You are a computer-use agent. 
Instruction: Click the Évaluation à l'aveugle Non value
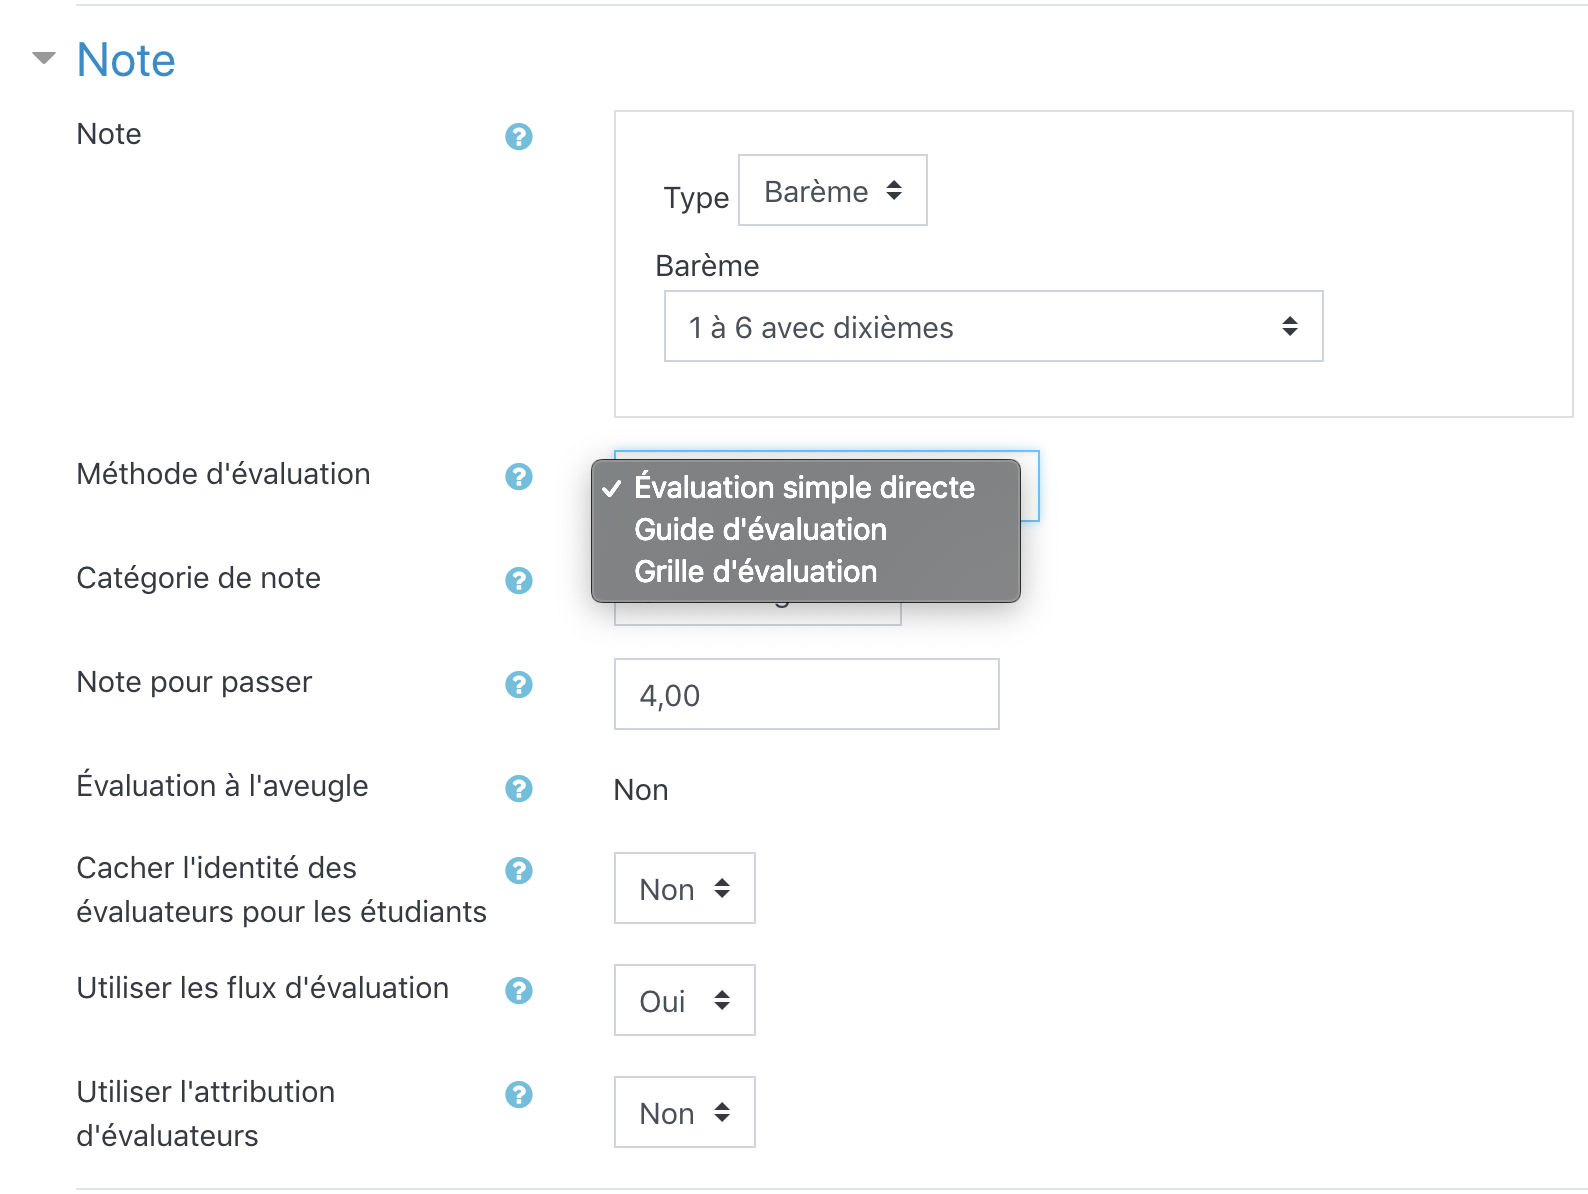click(x=641, y=790)
